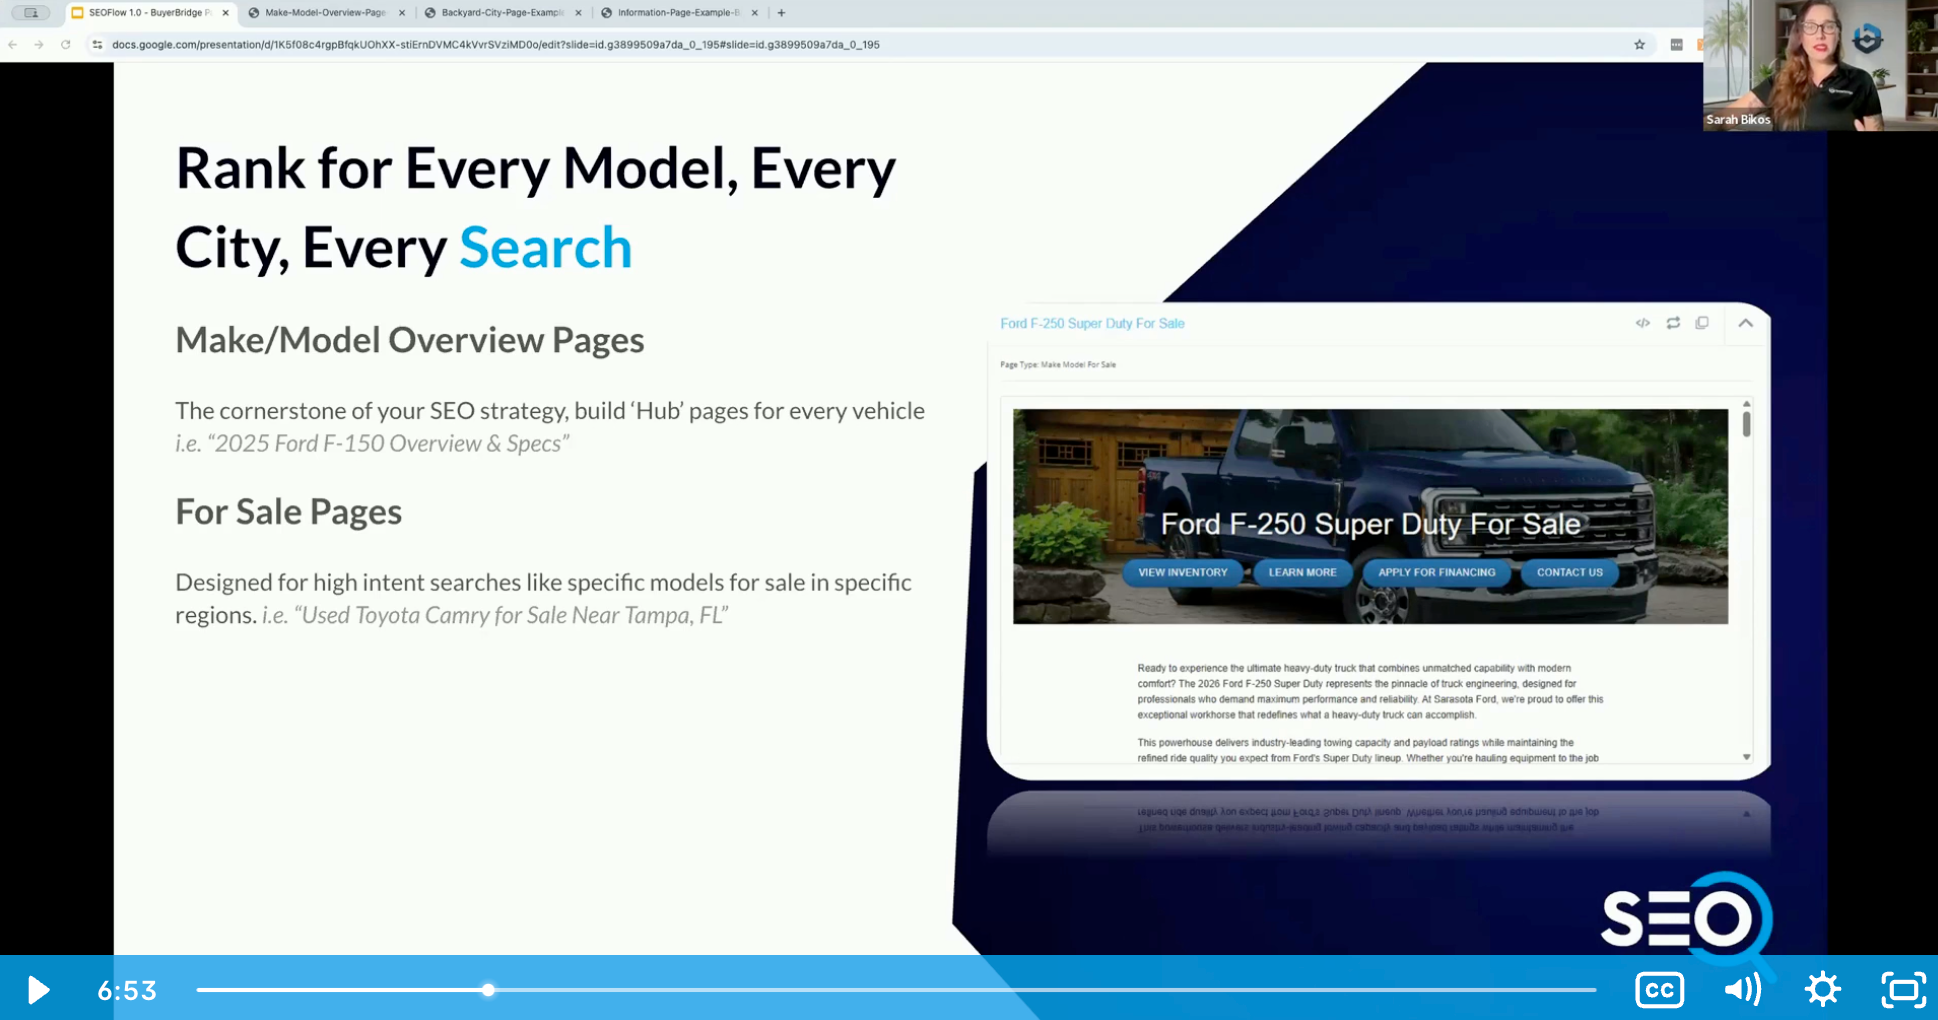
Task: Go back in browser history
Action: (x=12, y=44)
